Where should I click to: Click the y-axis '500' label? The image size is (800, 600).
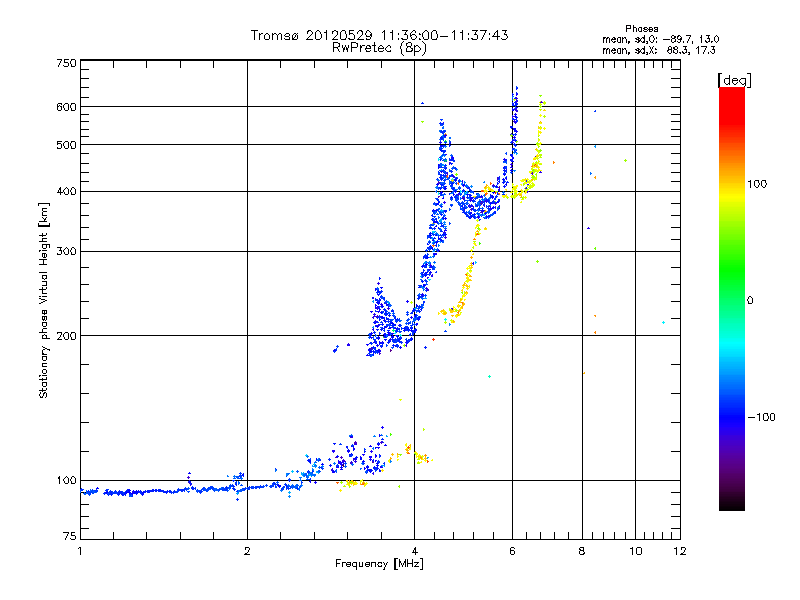pos(66,145)
